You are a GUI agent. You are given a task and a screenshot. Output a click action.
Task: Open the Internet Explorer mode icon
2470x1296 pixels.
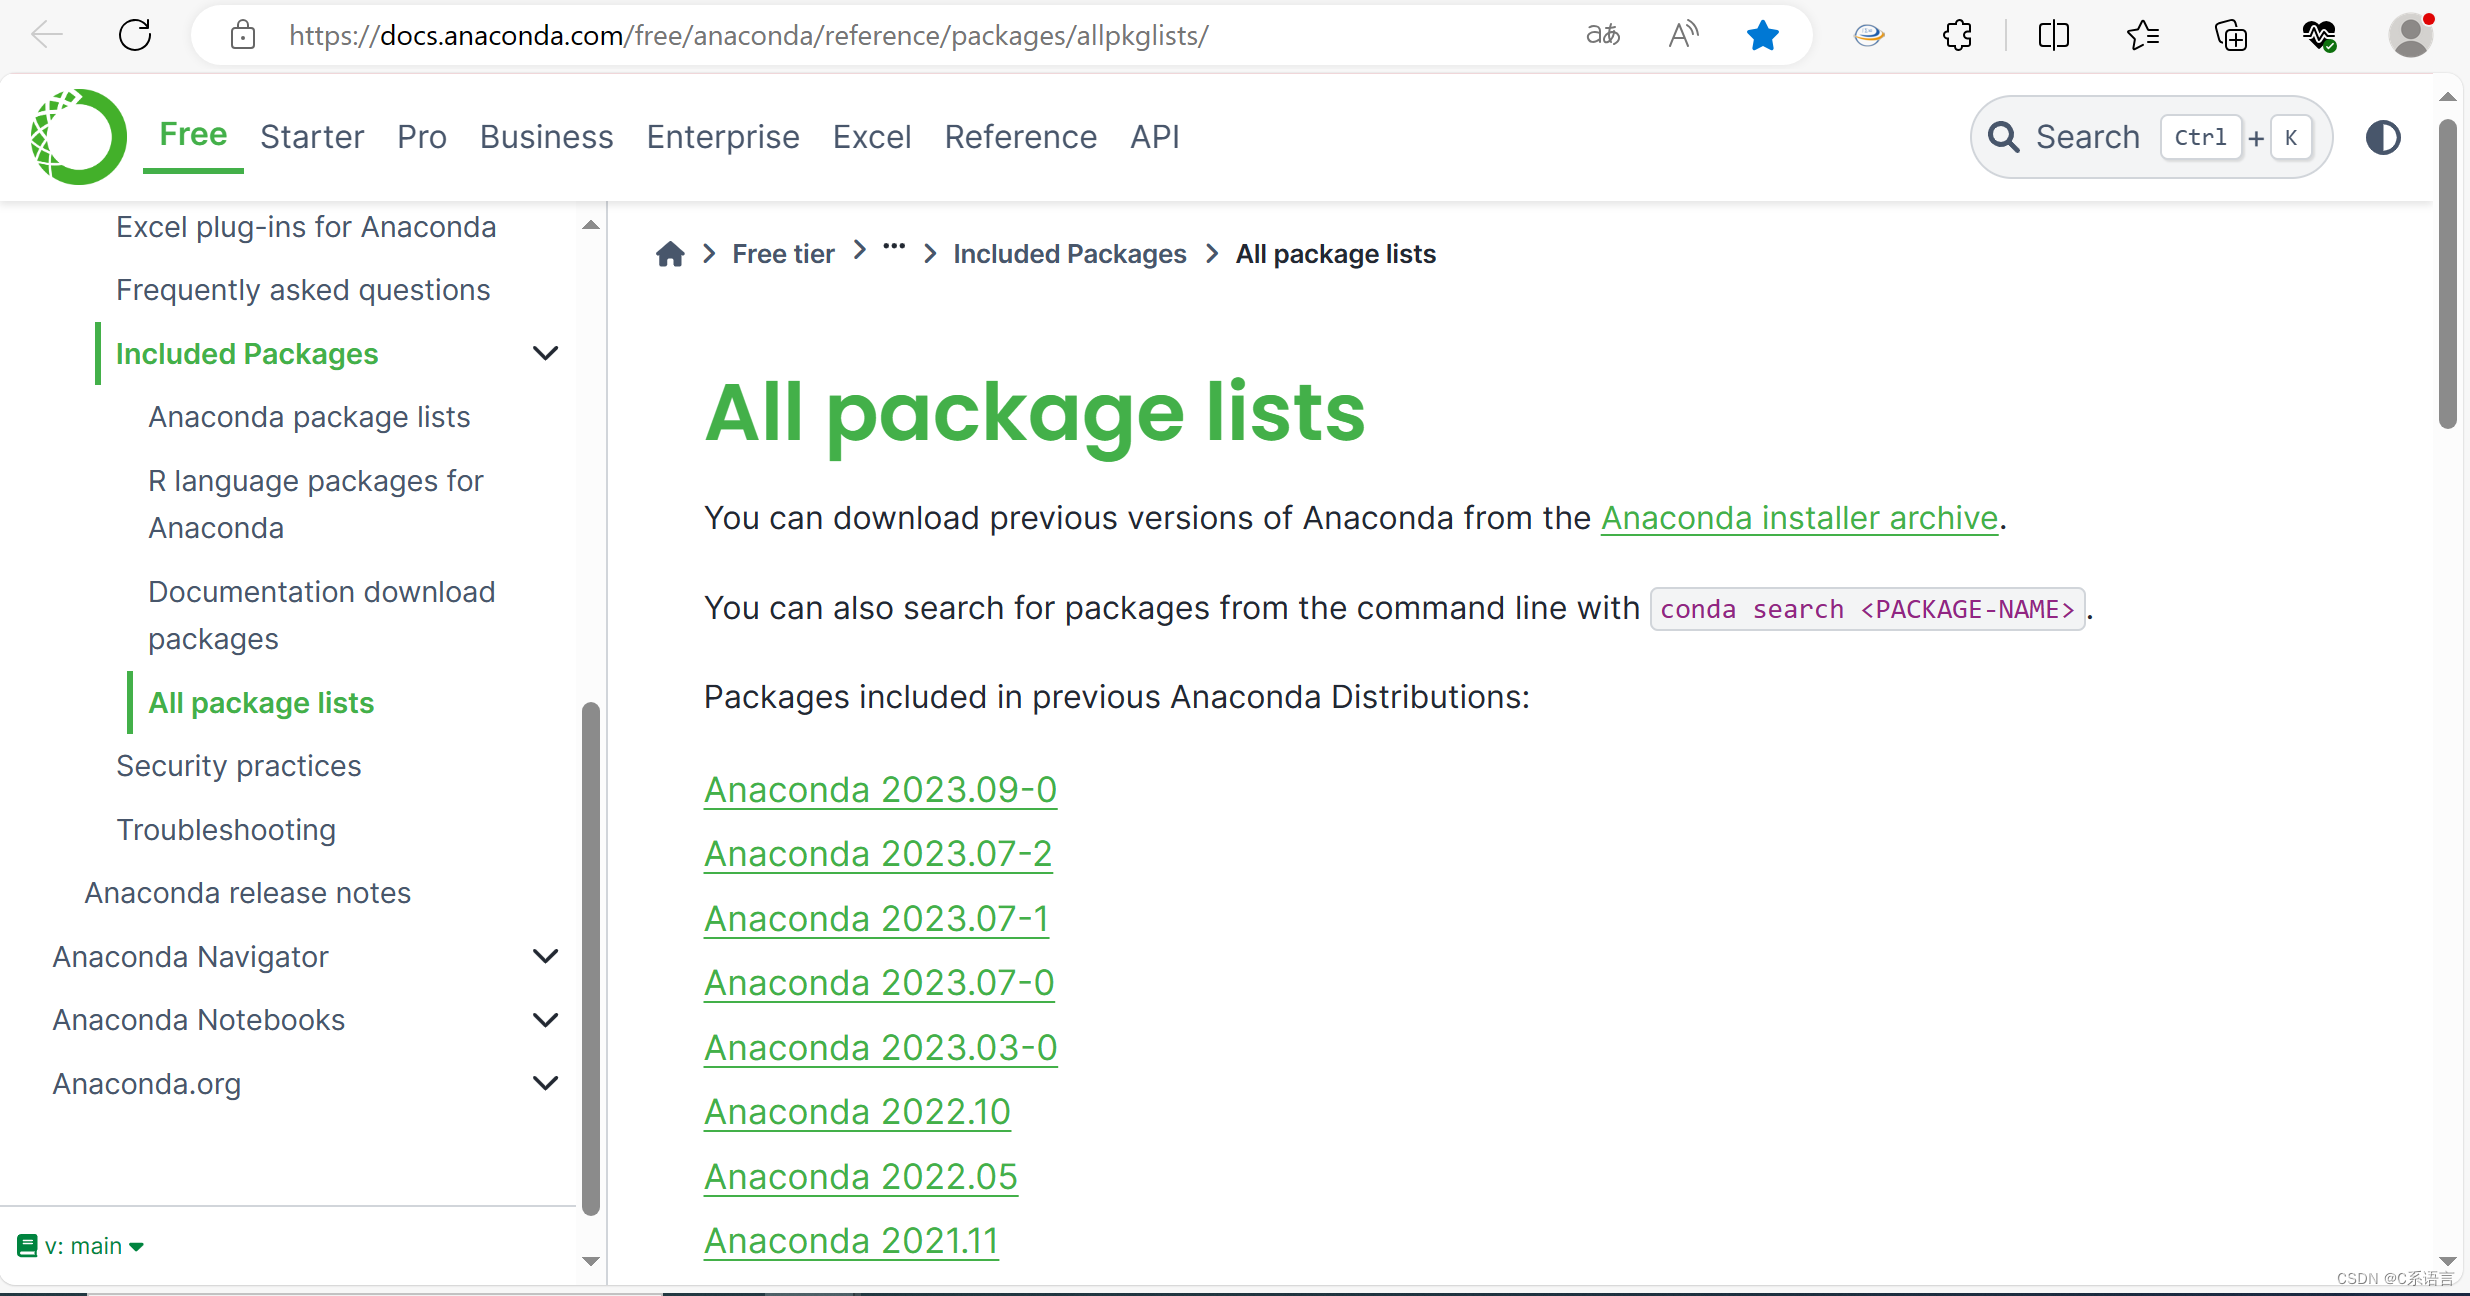[x=1868, y=36]
